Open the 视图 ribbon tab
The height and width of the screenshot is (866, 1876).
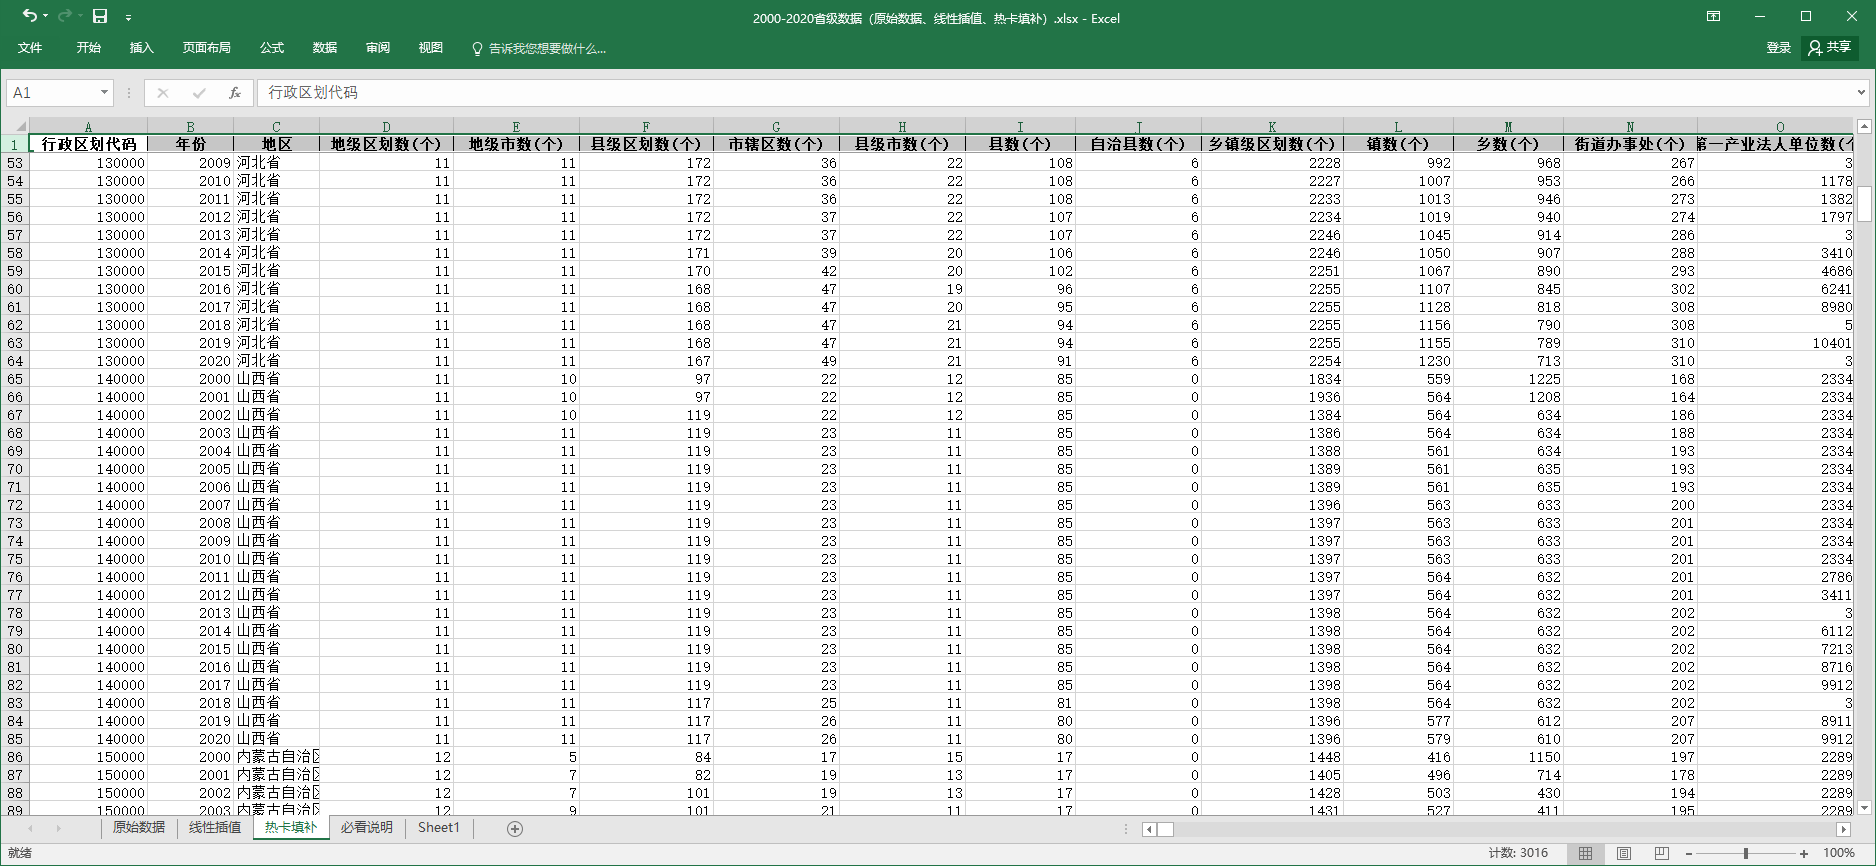(431, 48)
